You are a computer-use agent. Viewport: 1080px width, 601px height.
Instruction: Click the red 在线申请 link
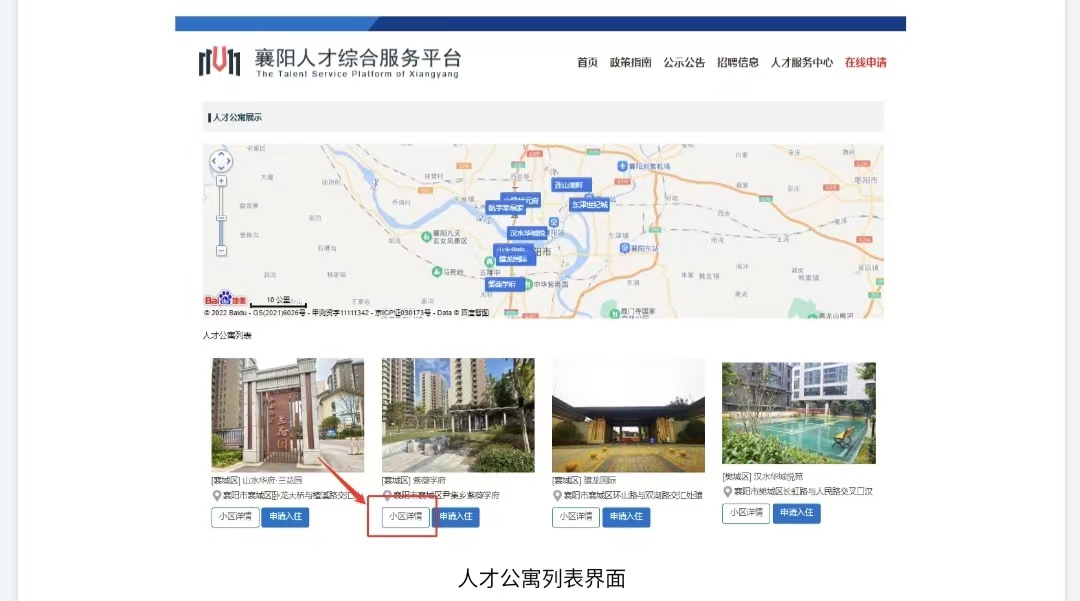[865, 62]
